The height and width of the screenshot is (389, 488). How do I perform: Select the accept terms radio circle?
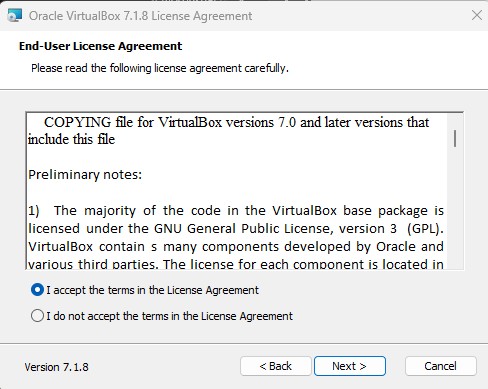[x=37, y=290]
